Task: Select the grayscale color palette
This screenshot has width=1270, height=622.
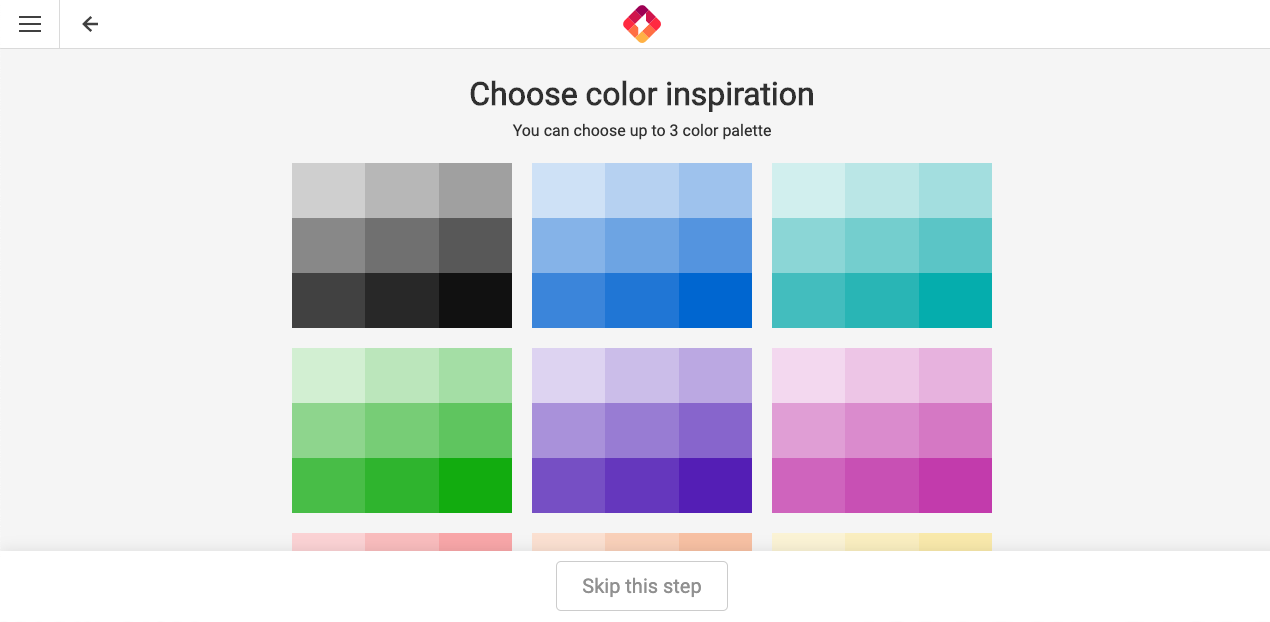Action: [x=401, y=245]
